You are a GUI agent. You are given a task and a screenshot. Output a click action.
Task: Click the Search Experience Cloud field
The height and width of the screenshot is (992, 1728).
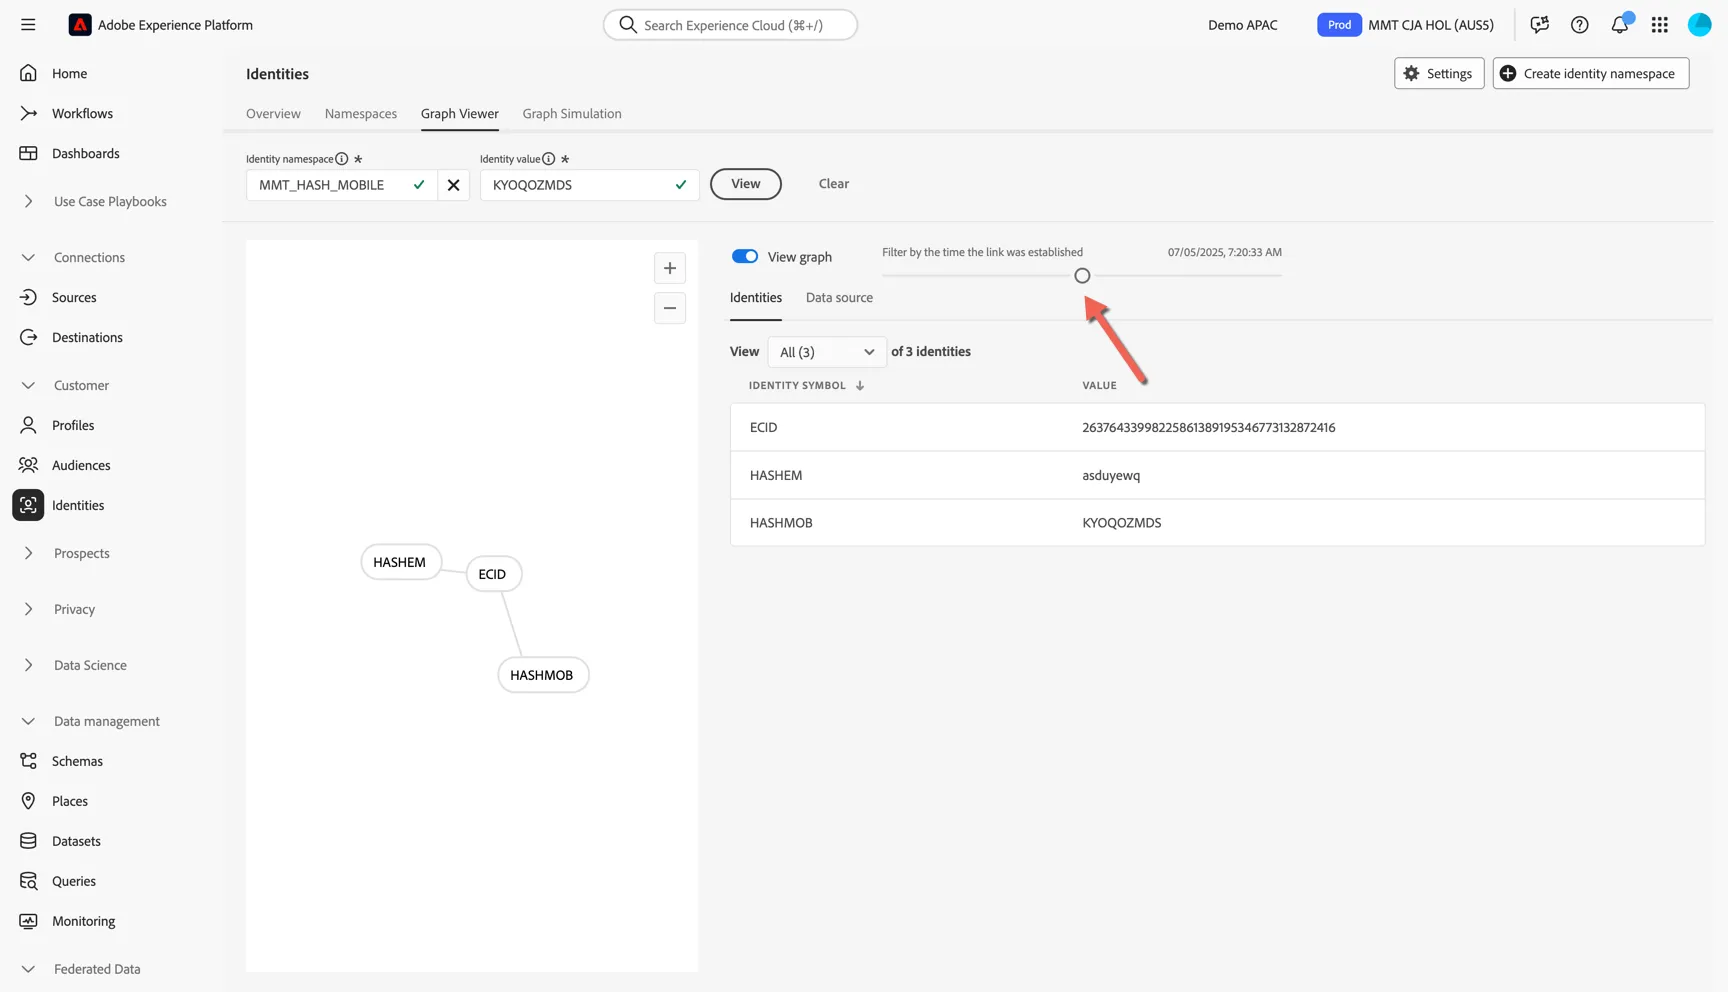[730, 25]
